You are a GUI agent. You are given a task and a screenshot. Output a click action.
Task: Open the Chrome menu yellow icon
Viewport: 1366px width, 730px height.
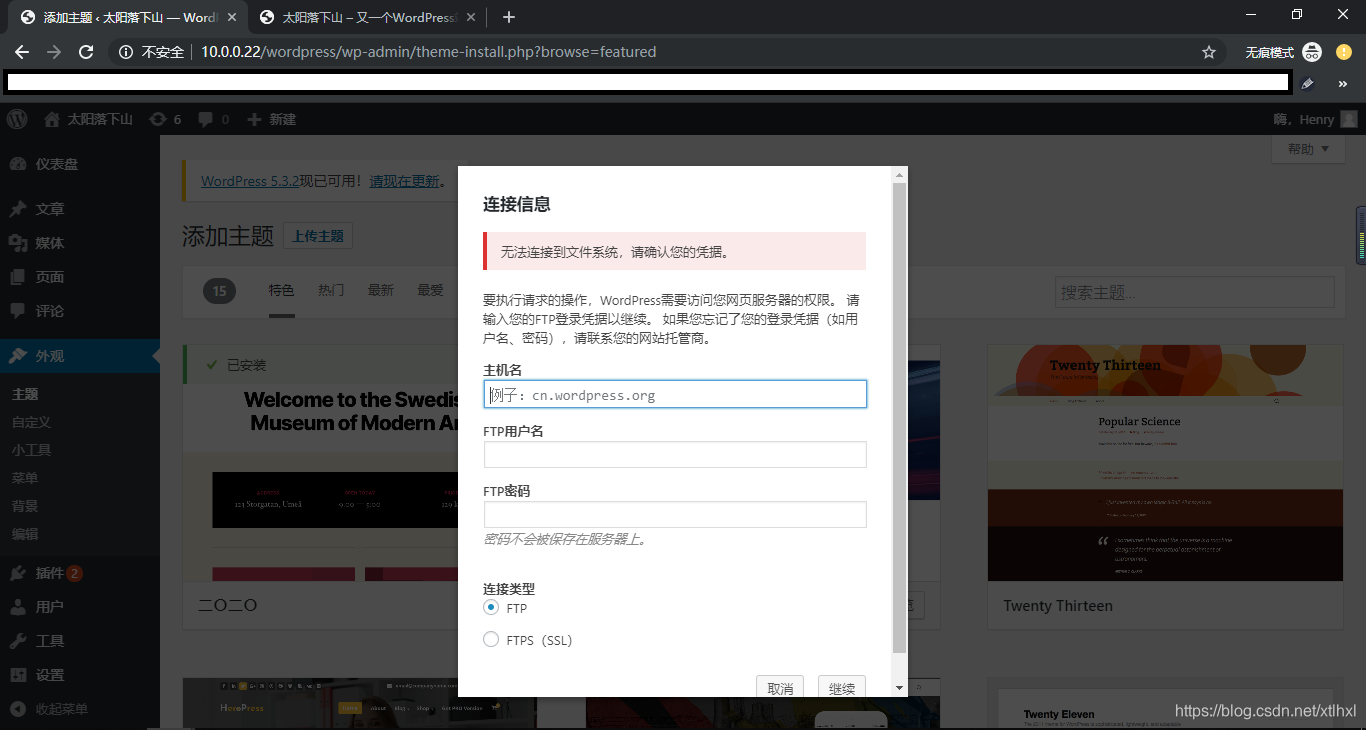(x=1343, y=52)
